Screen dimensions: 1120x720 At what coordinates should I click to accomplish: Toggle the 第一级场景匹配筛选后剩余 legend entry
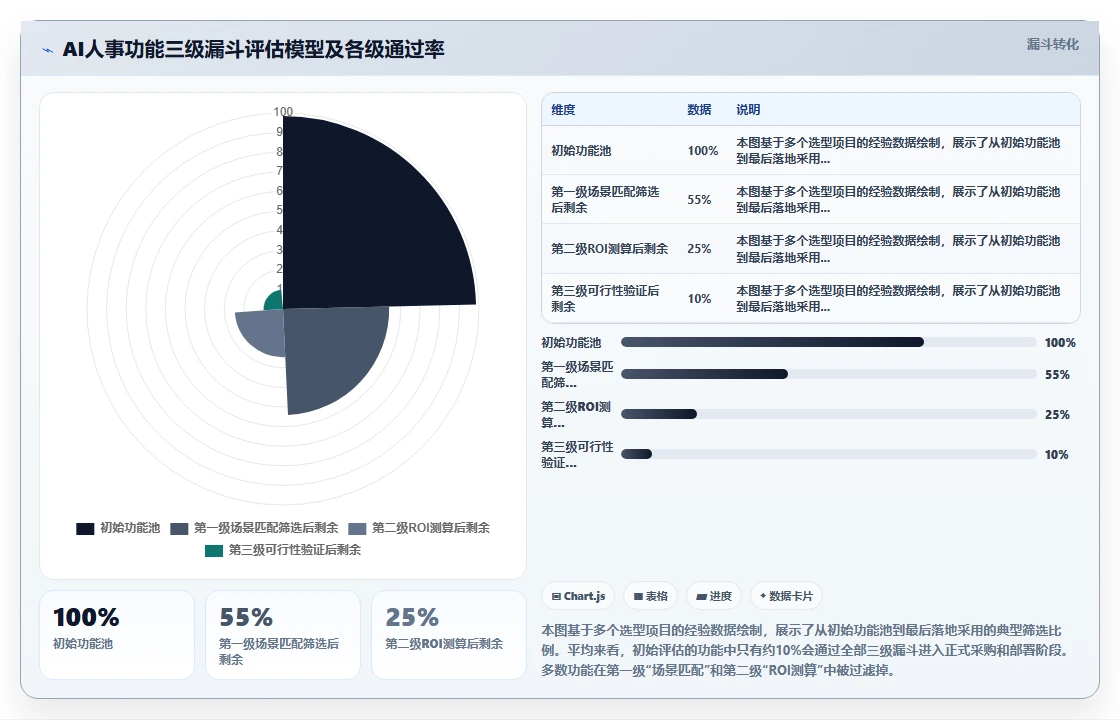pos(254,528)
